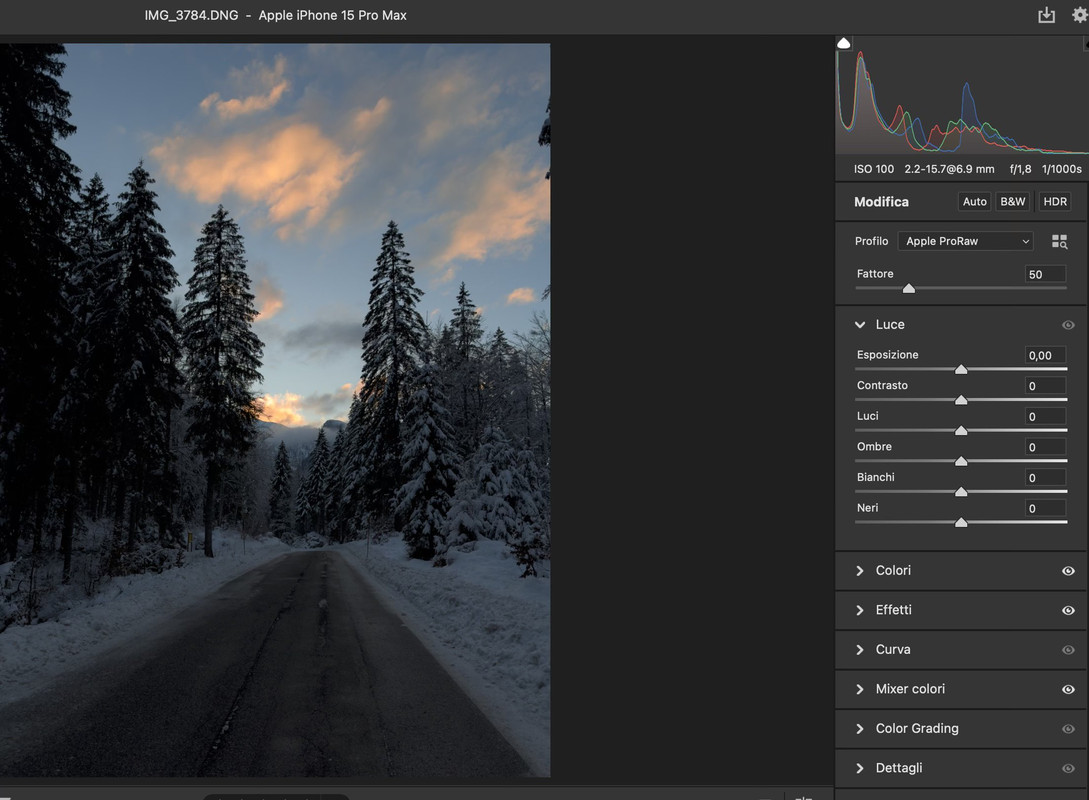Image resolution: width=1089 pixels, height=800 pixels.
Task: Click the snowy forest road photo preview
Action: tap(275, 410)
